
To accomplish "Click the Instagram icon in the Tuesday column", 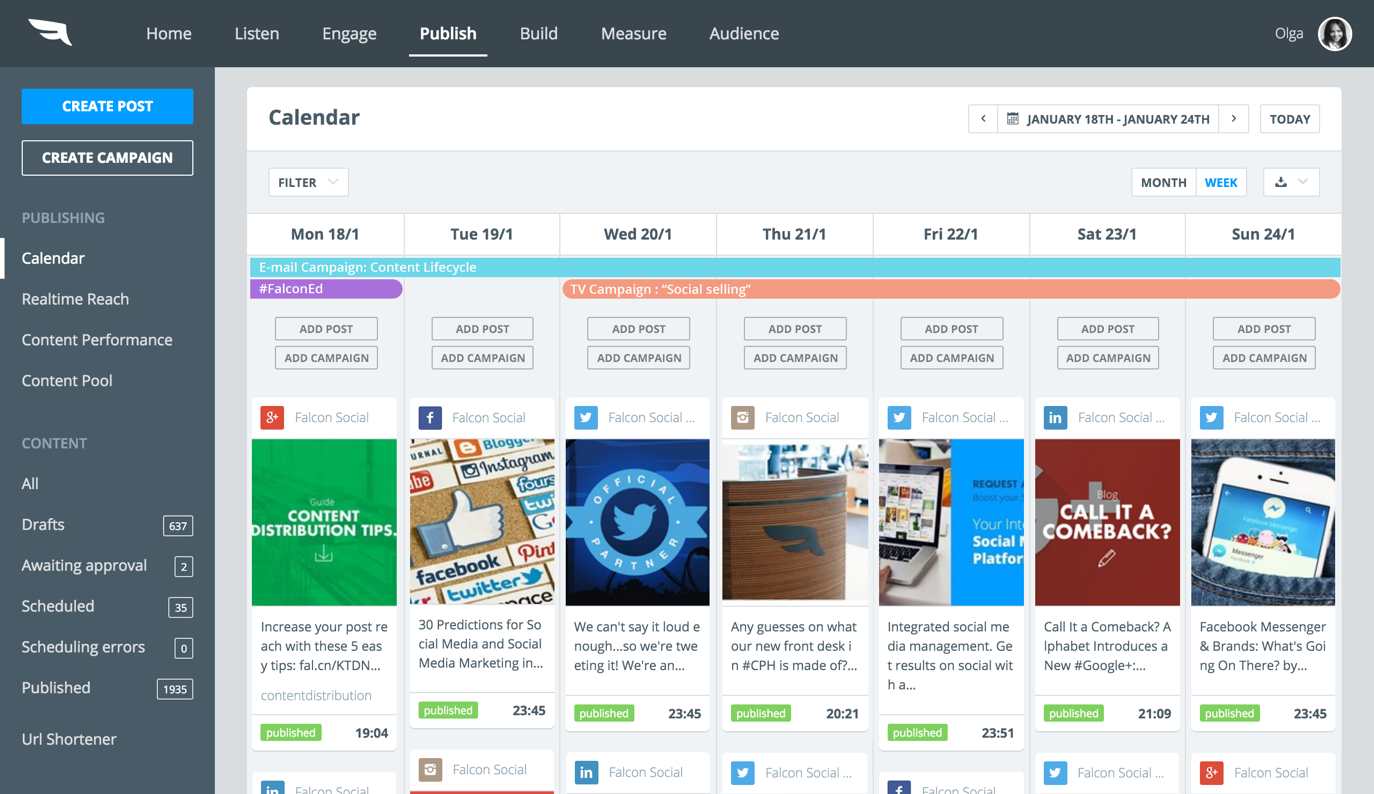I will [430, 769].
